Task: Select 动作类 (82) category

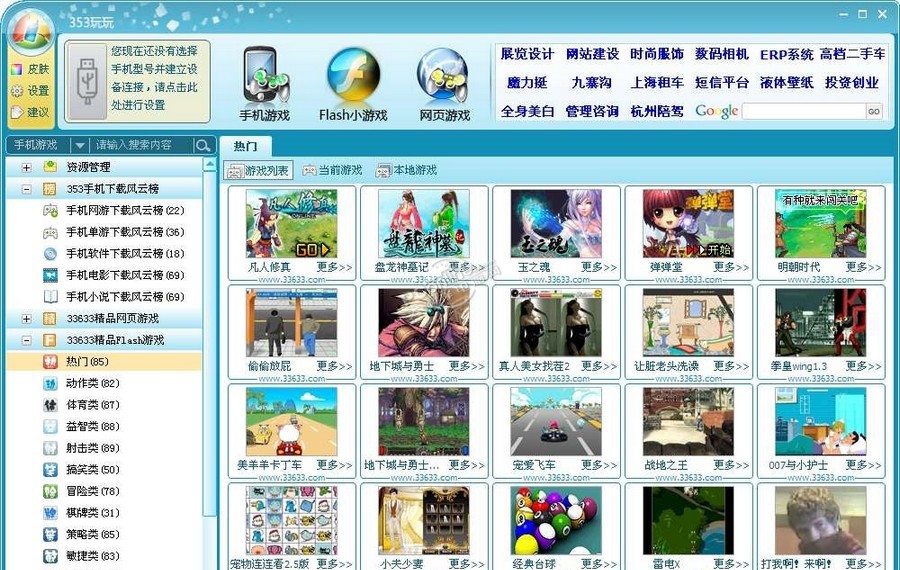Action: coord(82,383)
